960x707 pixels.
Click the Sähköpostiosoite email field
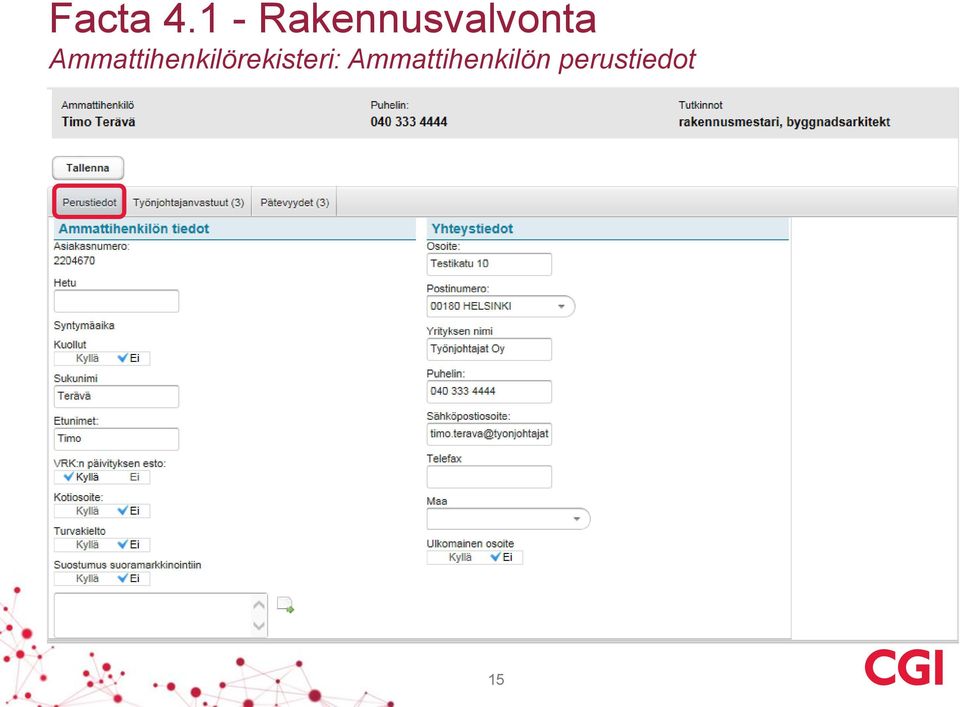pos(489,434)
